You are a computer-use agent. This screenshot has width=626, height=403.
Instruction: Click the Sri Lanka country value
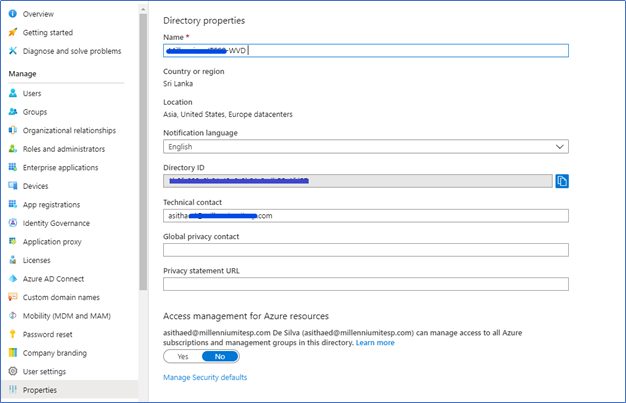tap(178, 83)
